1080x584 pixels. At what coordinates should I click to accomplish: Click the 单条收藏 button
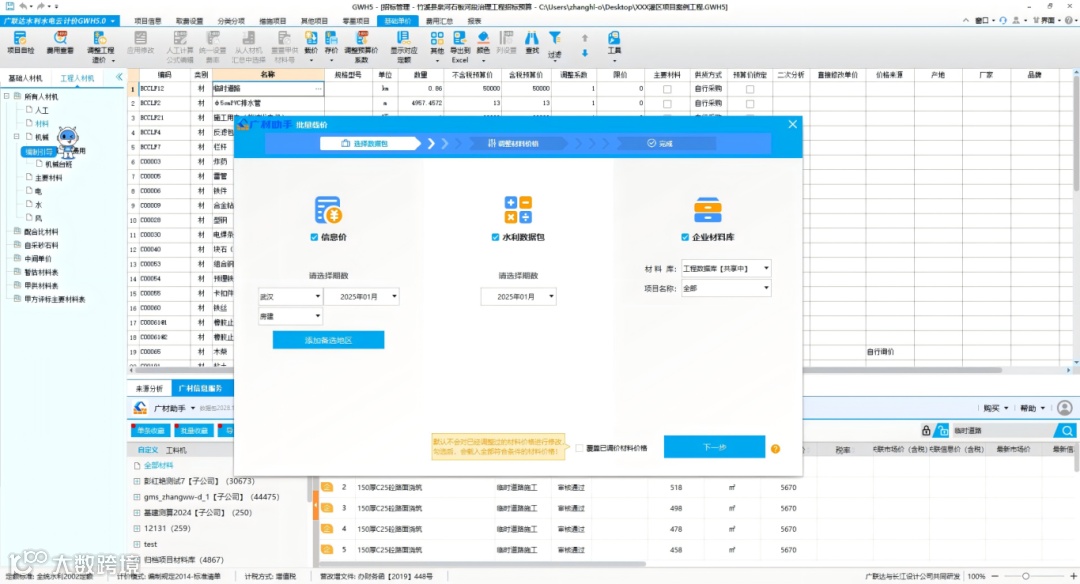pos(151,431)
